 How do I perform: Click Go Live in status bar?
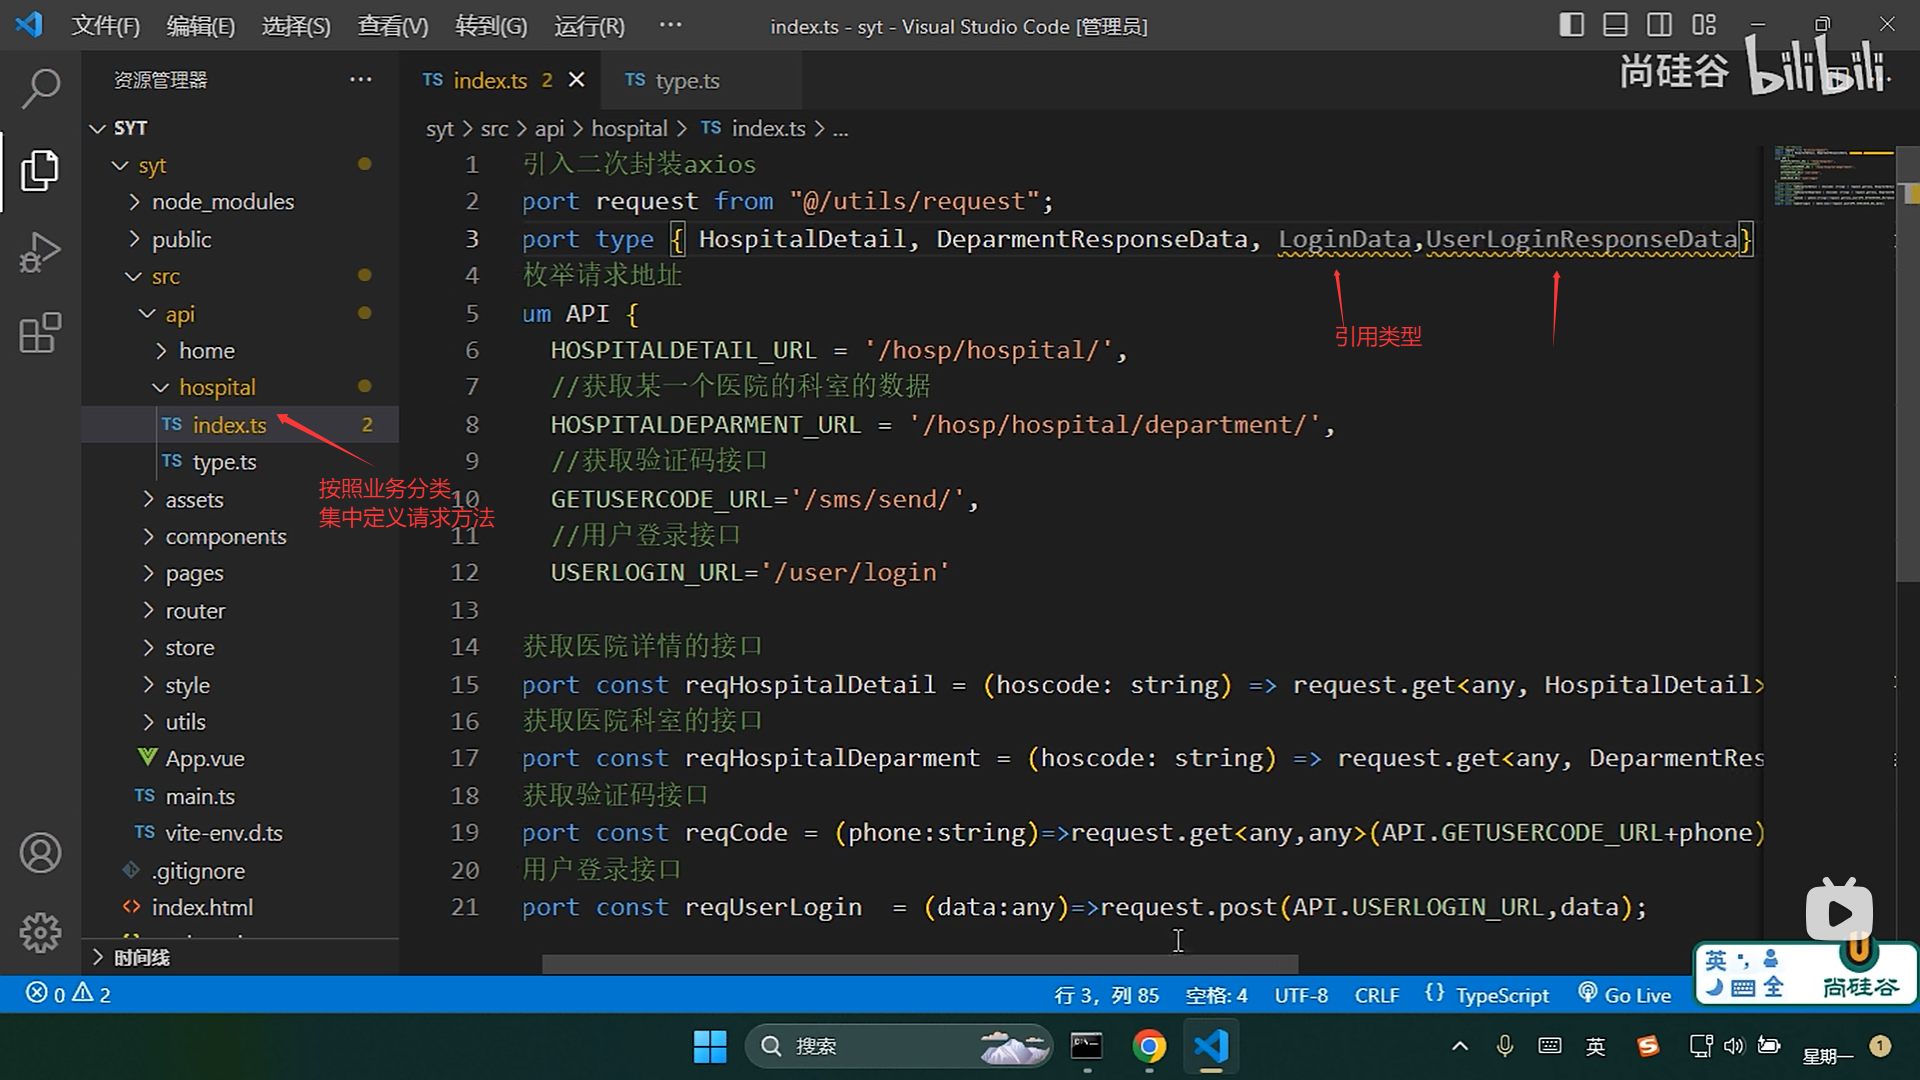(1625, 995)
